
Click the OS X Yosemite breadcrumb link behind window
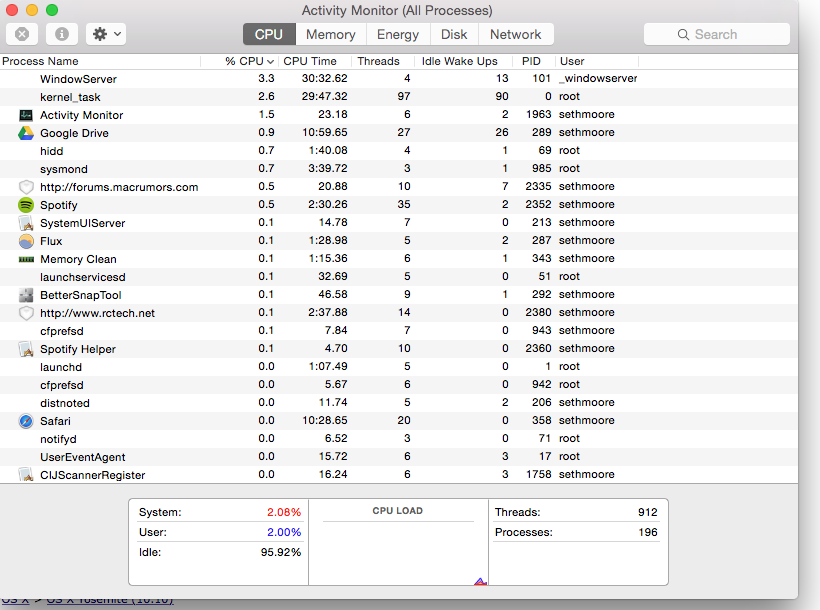click(110, 601)
